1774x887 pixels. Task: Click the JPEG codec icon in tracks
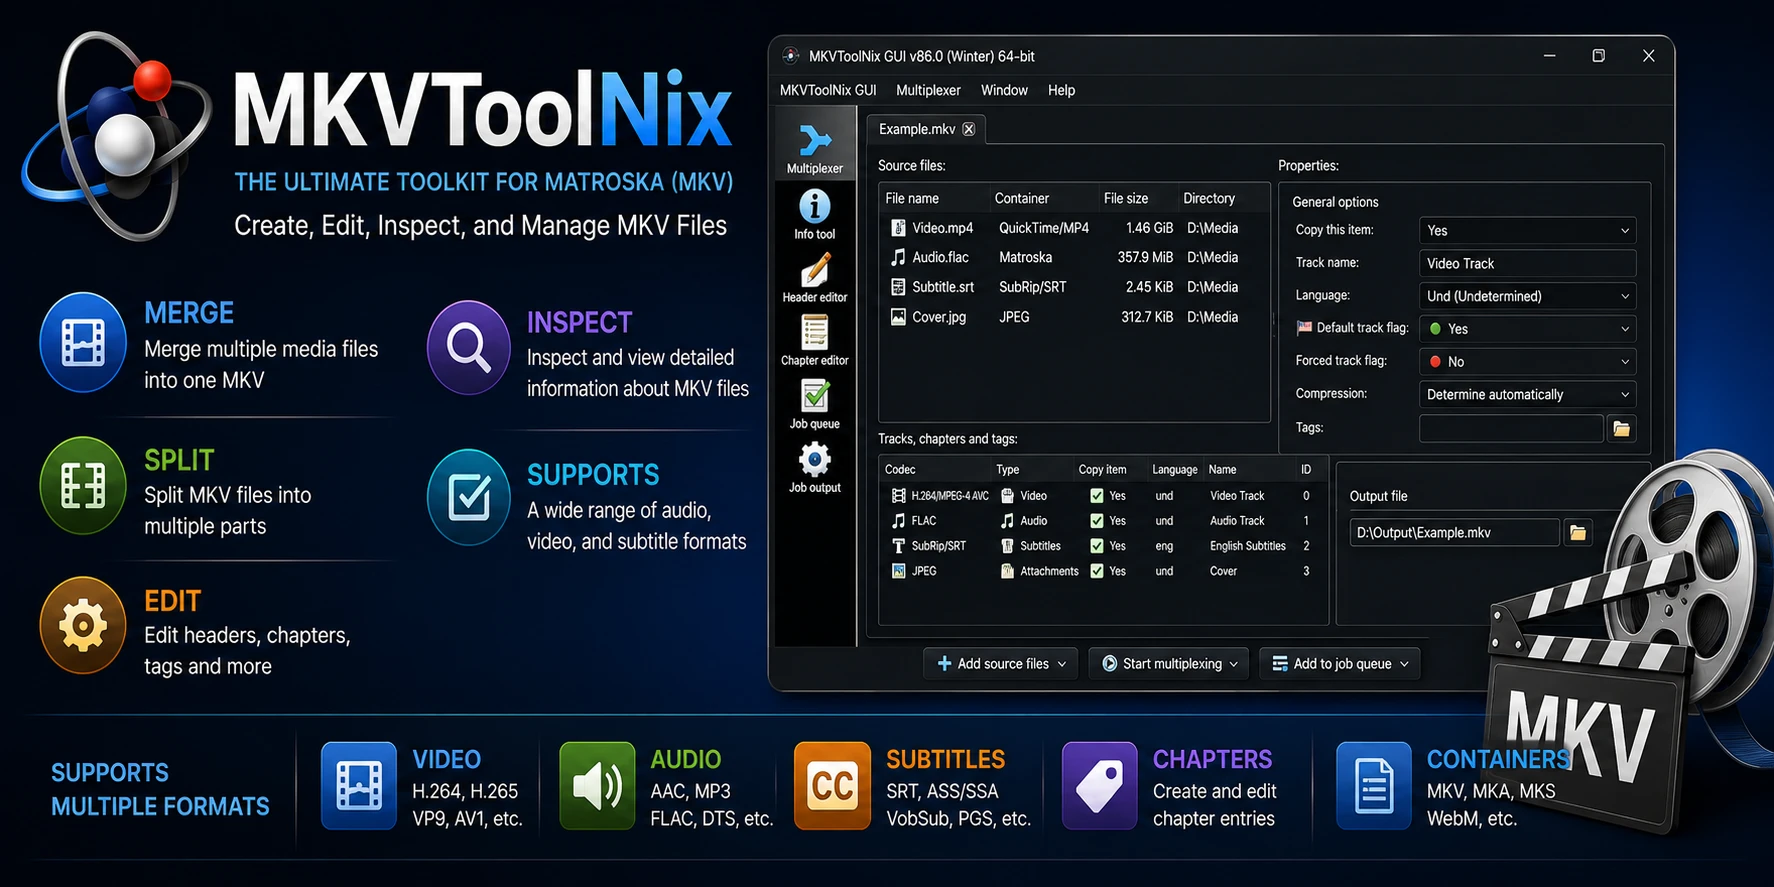pos(898,571)
